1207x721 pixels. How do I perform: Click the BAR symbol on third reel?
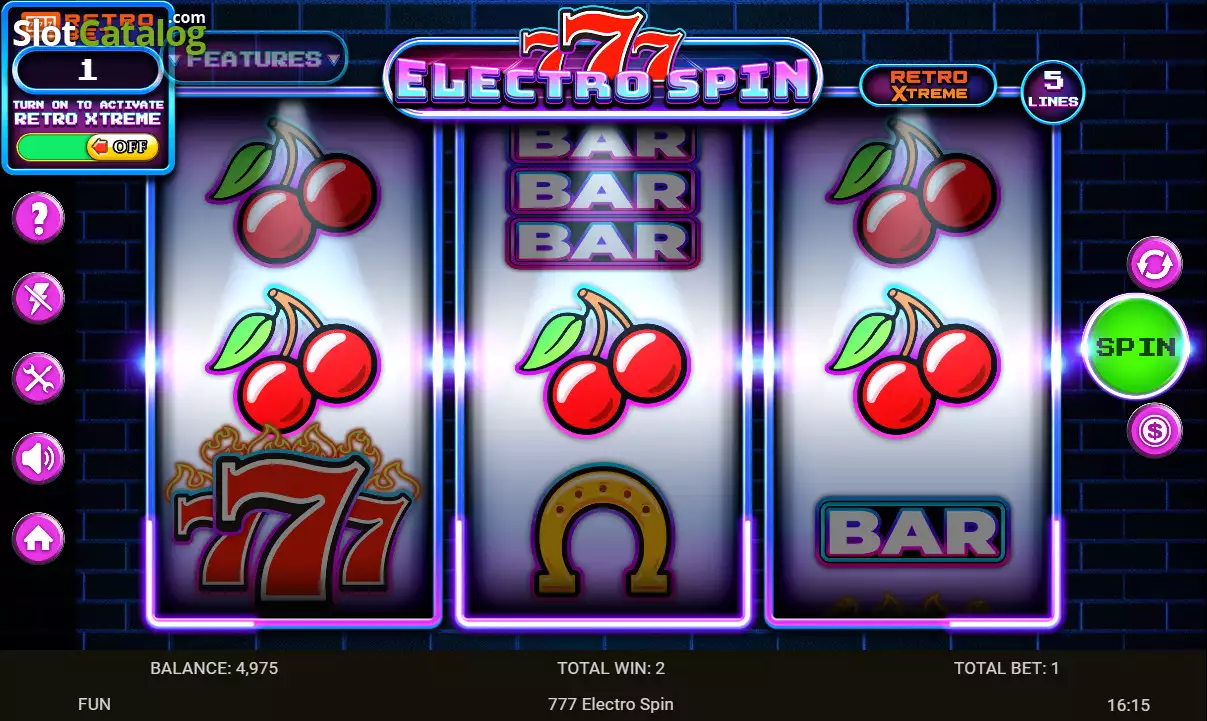pyautogui.click(x=913, y=533)
